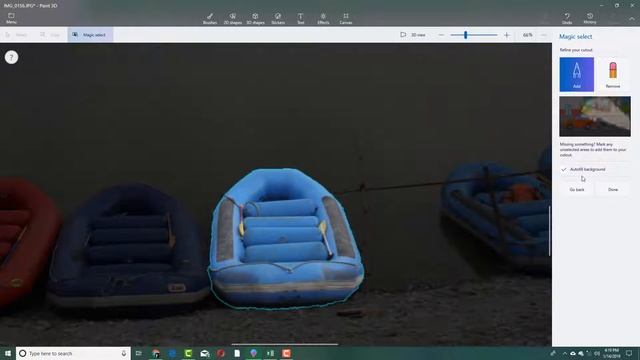The image size is (640, 360).
Task: Select the Remove eraser tool
Action: pyautogui.click(x=613, y=74)
